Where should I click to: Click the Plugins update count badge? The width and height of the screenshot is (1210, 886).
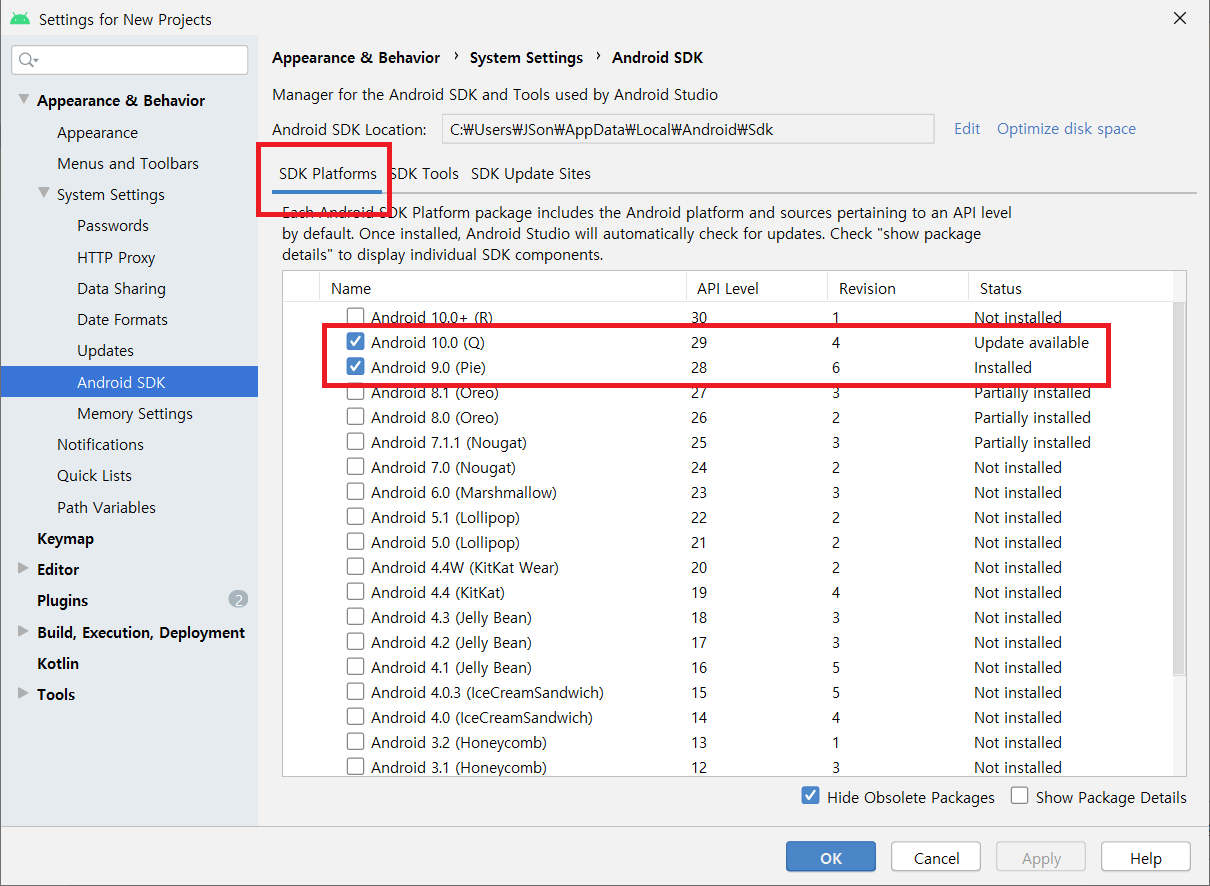[238, 600]
